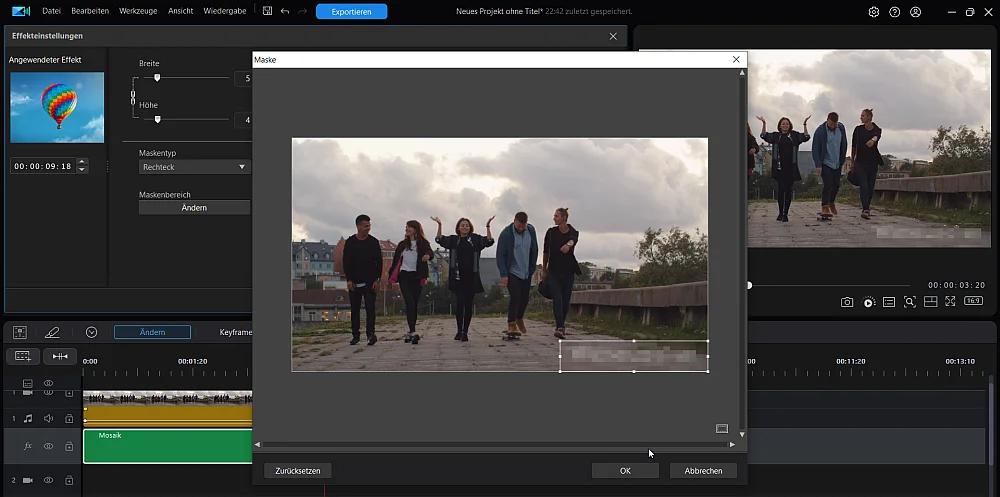Toggle visibility eye on the fx track
Image resolution: width=1000 pixels, height=497 pixels.
tap(48, 446)
